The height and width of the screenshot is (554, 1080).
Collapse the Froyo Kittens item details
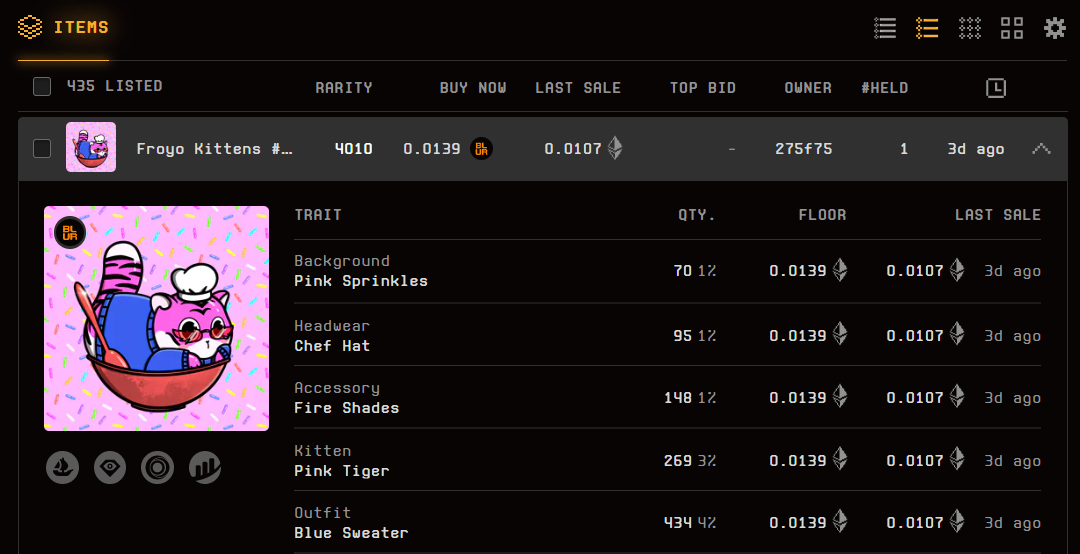click(x=1041, y=149)
